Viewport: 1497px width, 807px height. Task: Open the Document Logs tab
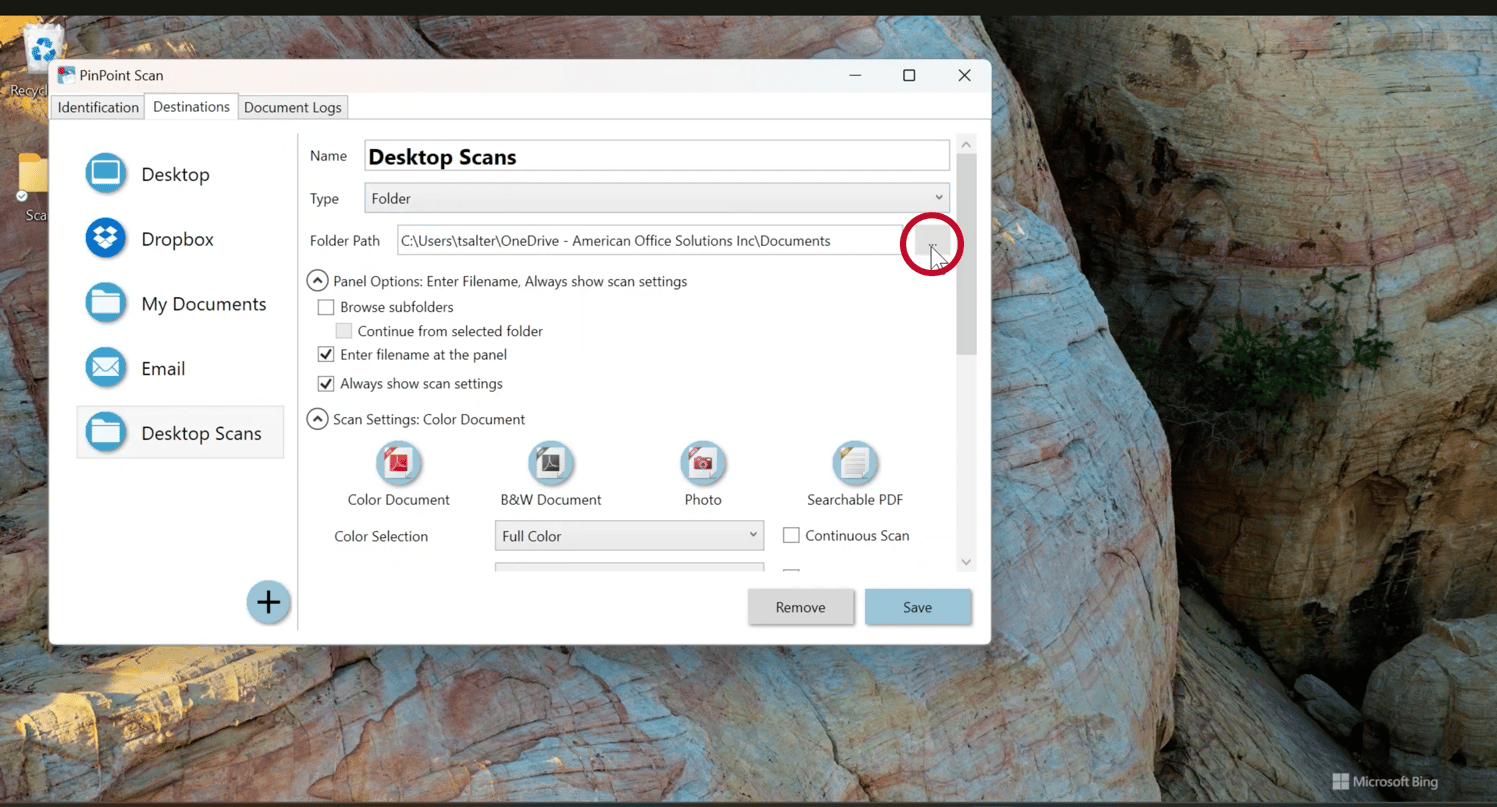(292, 107)
